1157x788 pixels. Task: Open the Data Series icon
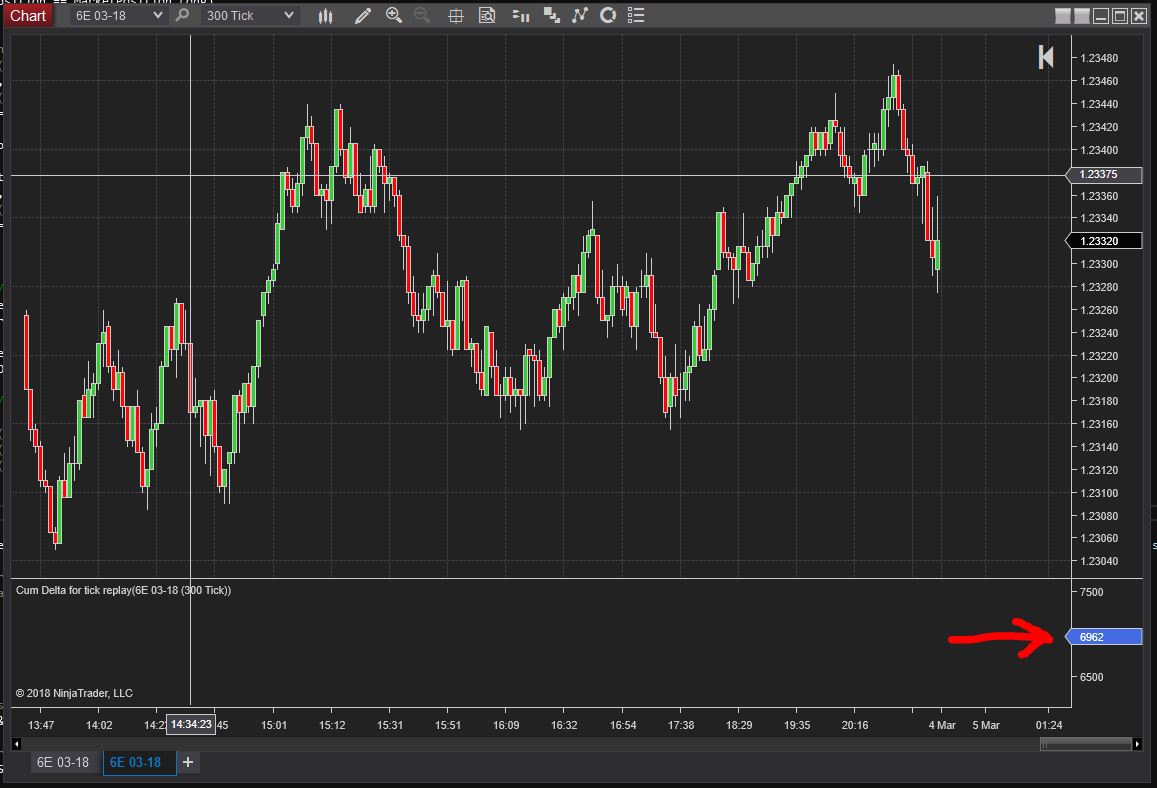point(551,15)
